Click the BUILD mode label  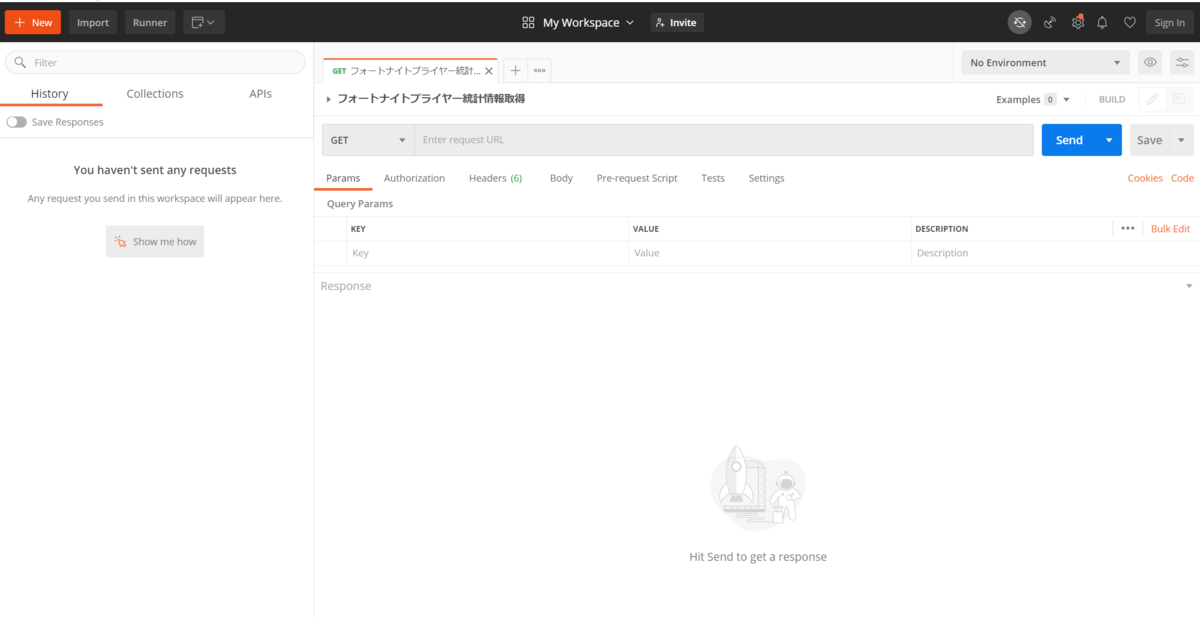[1112, 99]
